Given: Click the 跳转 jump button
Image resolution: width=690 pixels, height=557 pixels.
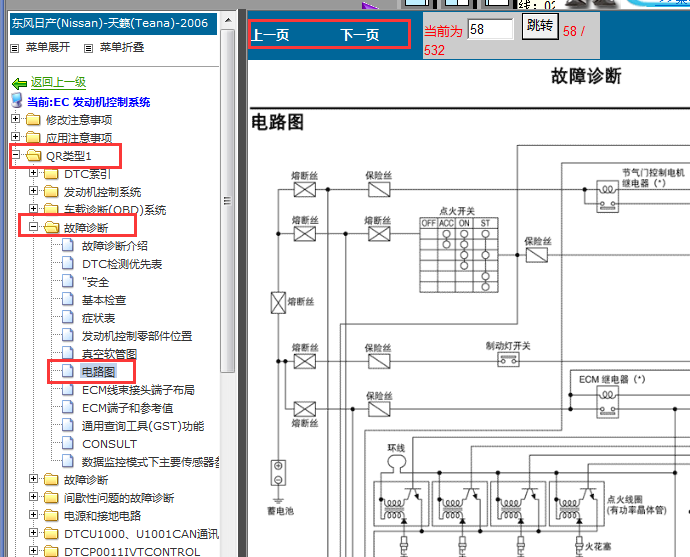Looking at the screenshot, I should pos(540,26).
